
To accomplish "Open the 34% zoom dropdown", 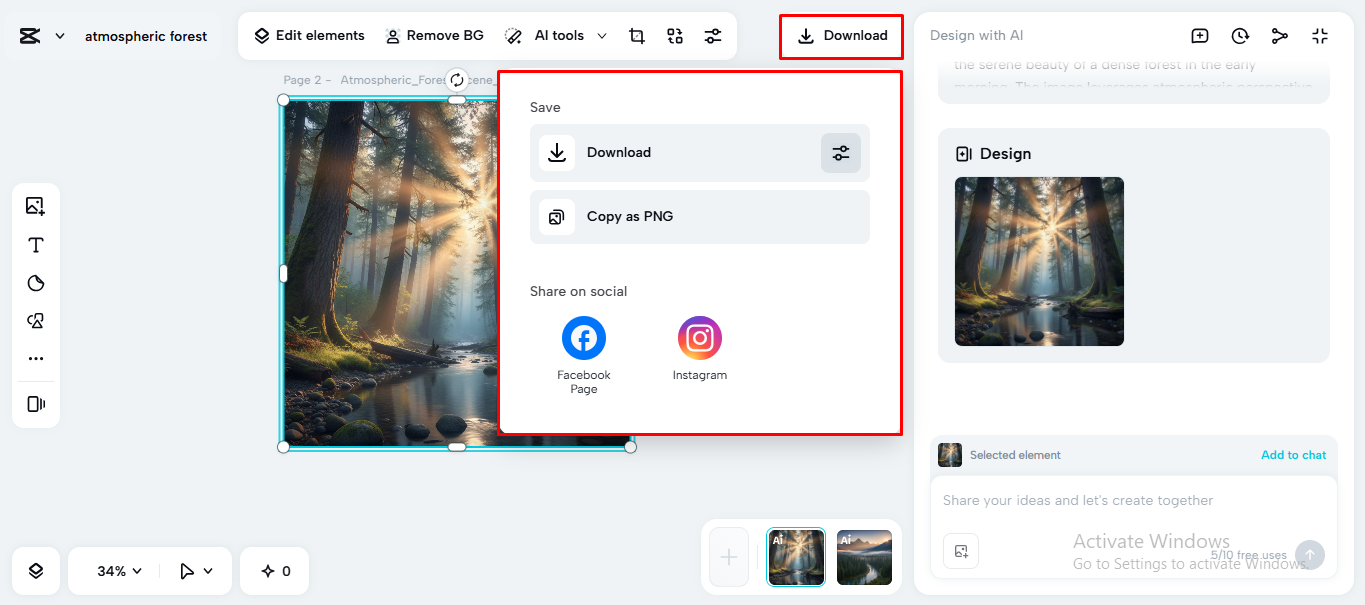I will [120, 571].
